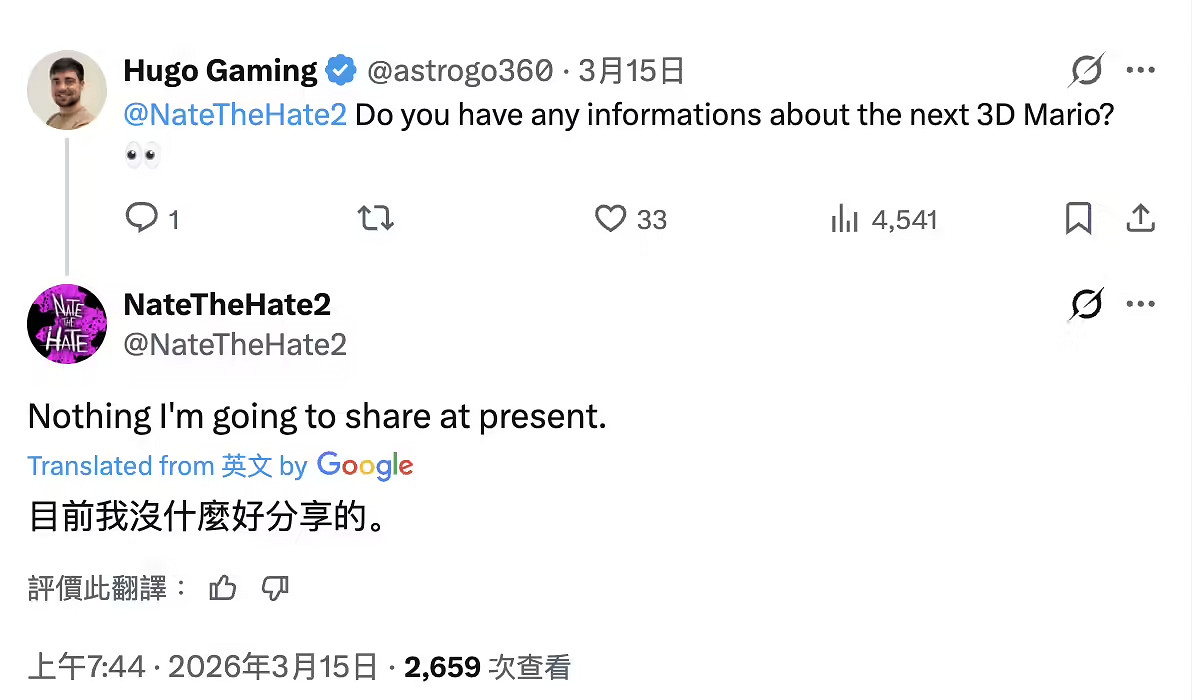Click the Google link in the translation credit

tap(364, 465)
